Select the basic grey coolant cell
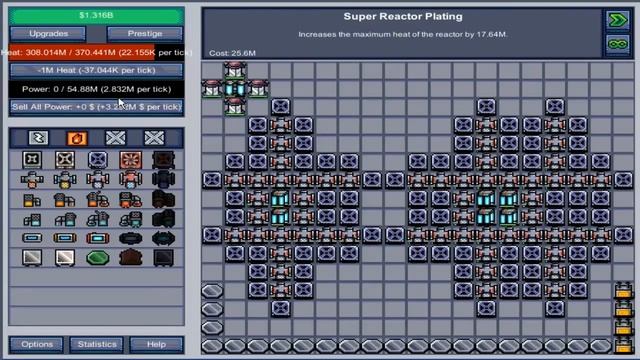This screenshot has height=360, width=640. click(32, 238)
